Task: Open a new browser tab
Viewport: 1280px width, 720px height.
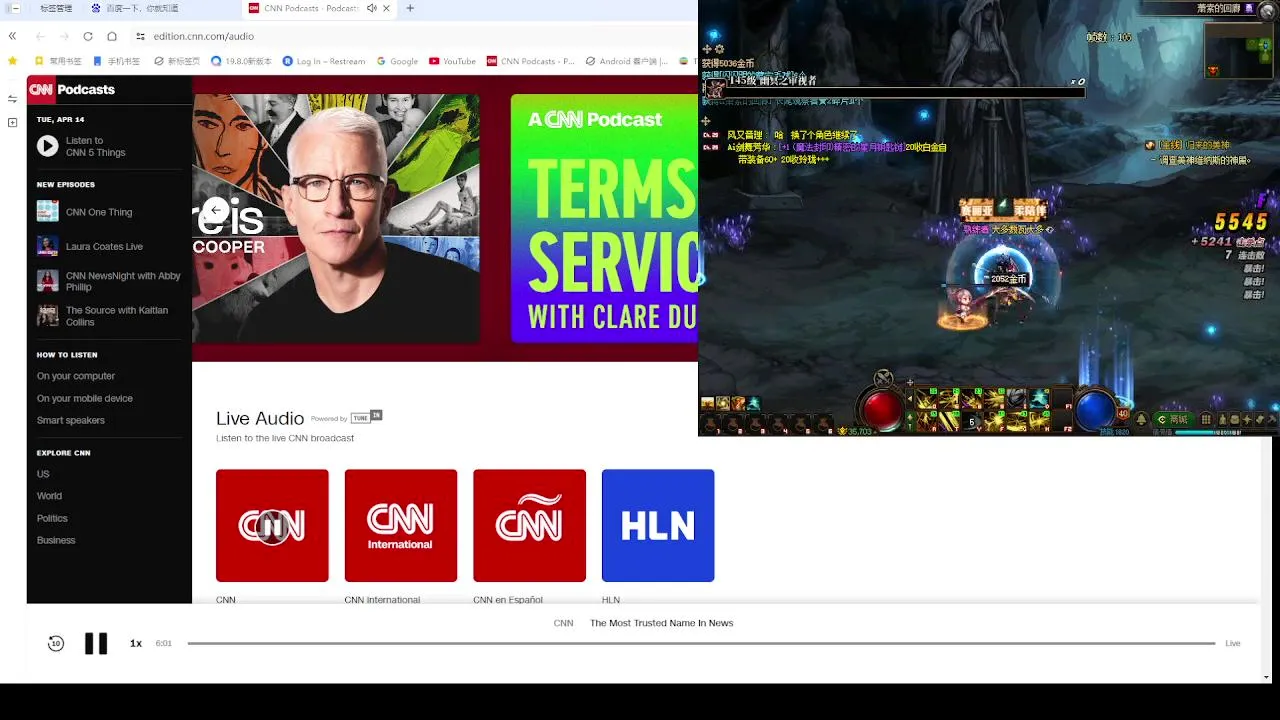Action: [x=410, y=8]
